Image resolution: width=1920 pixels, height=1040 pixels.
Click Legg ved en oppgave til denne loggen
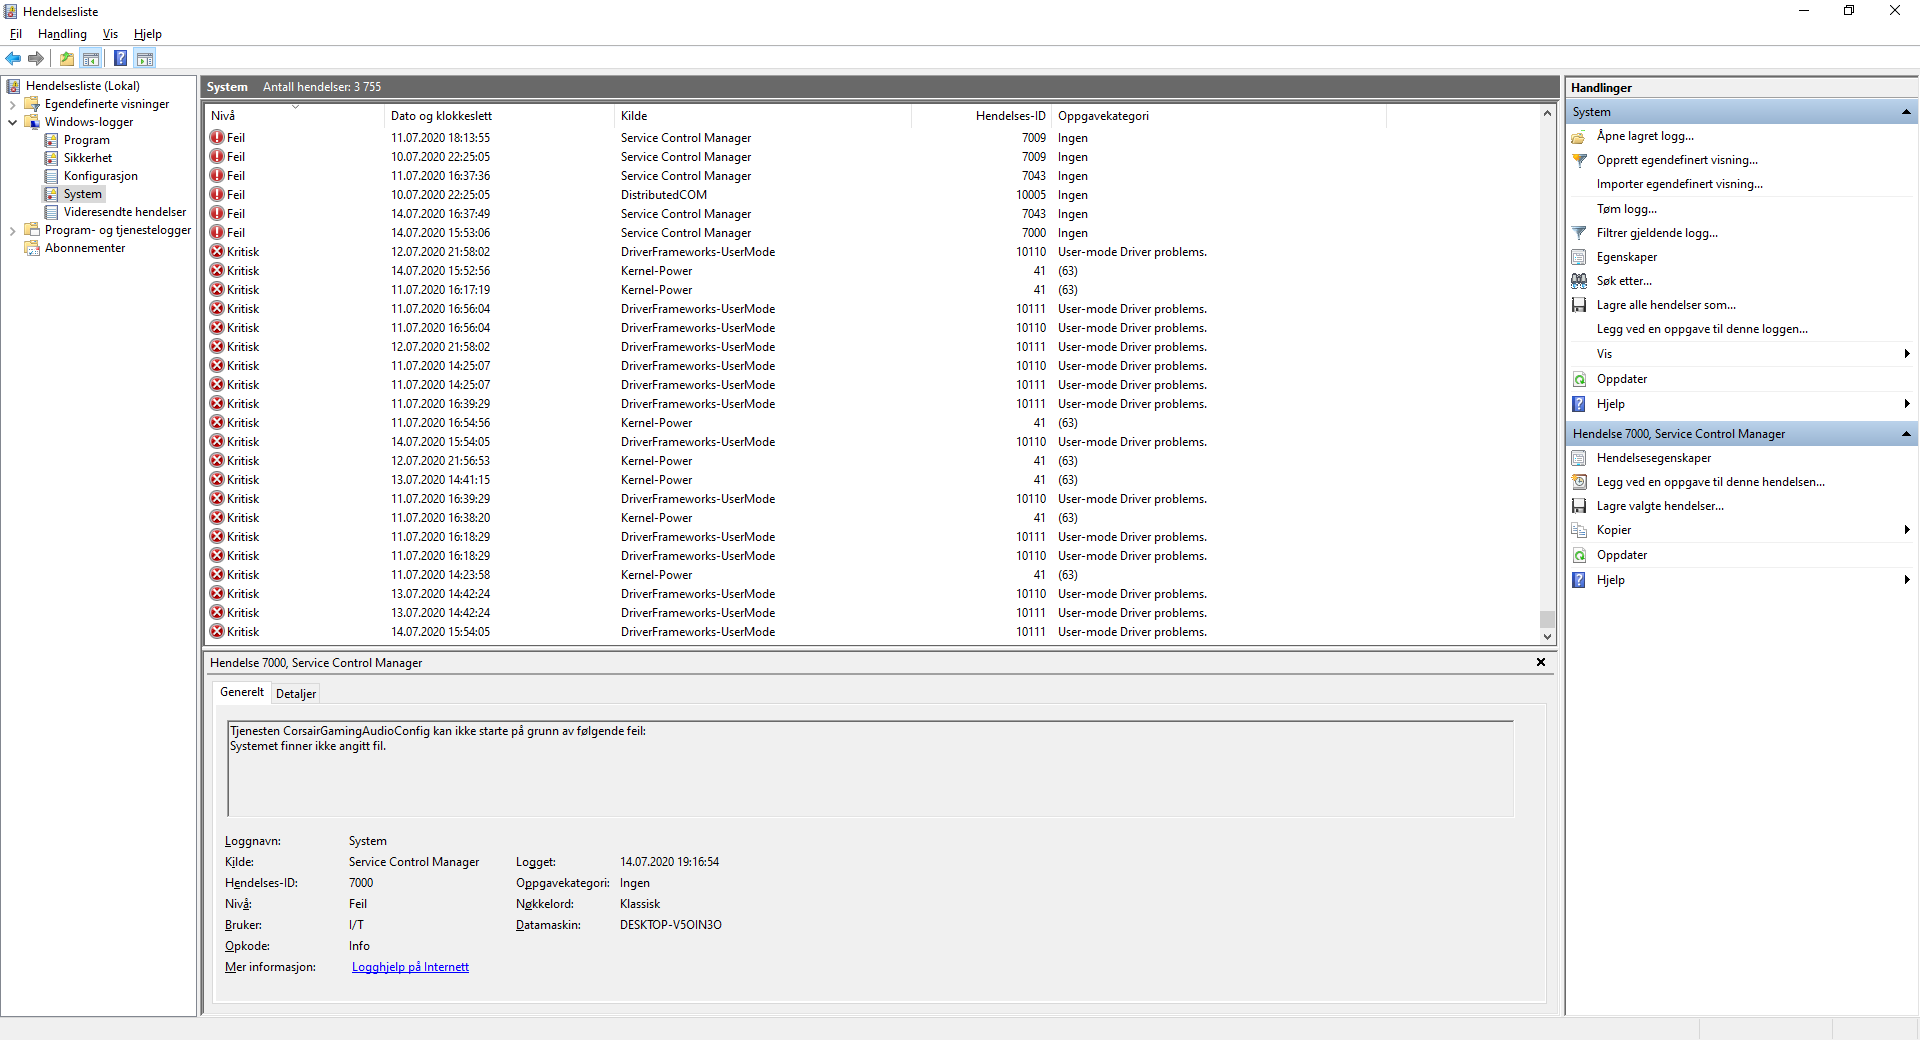pyautogui.click(x=1702, y=329)
